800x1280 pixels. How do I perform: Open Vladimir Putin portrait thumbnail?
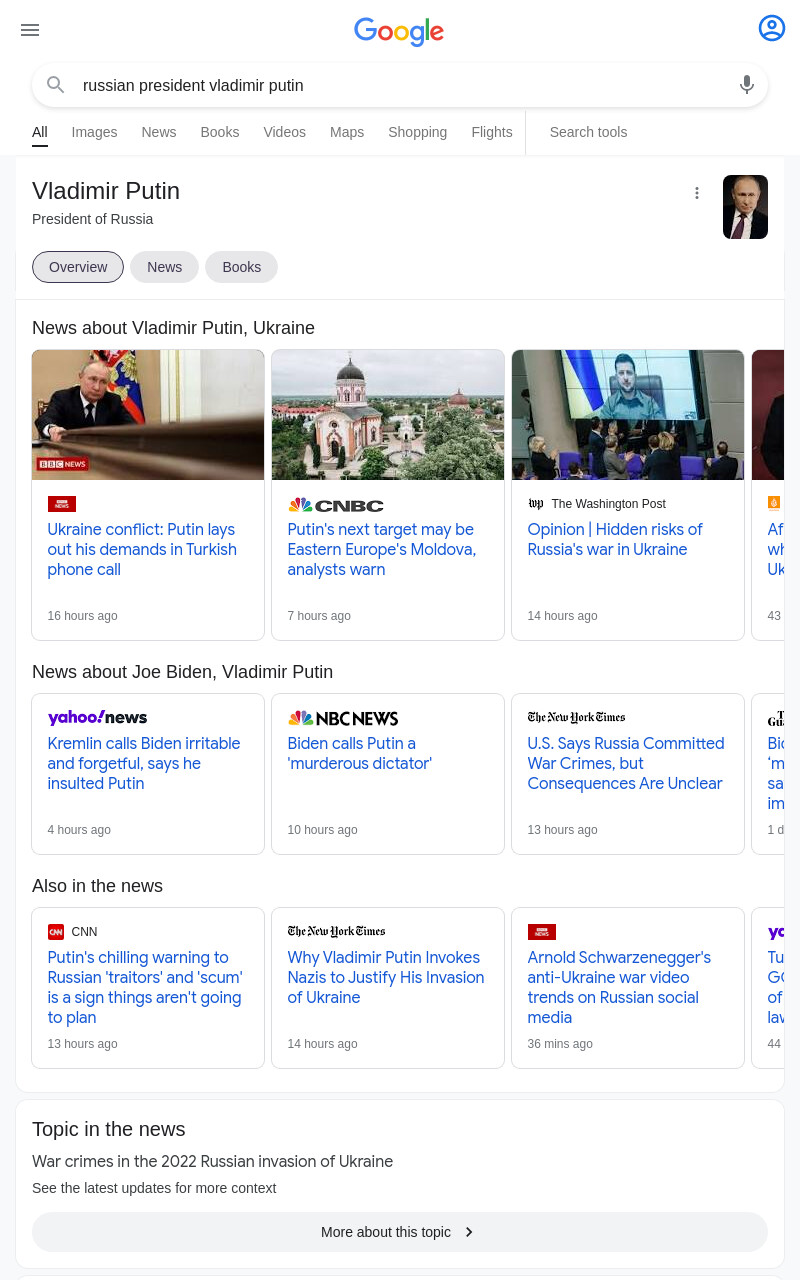[x=745, y=207]
